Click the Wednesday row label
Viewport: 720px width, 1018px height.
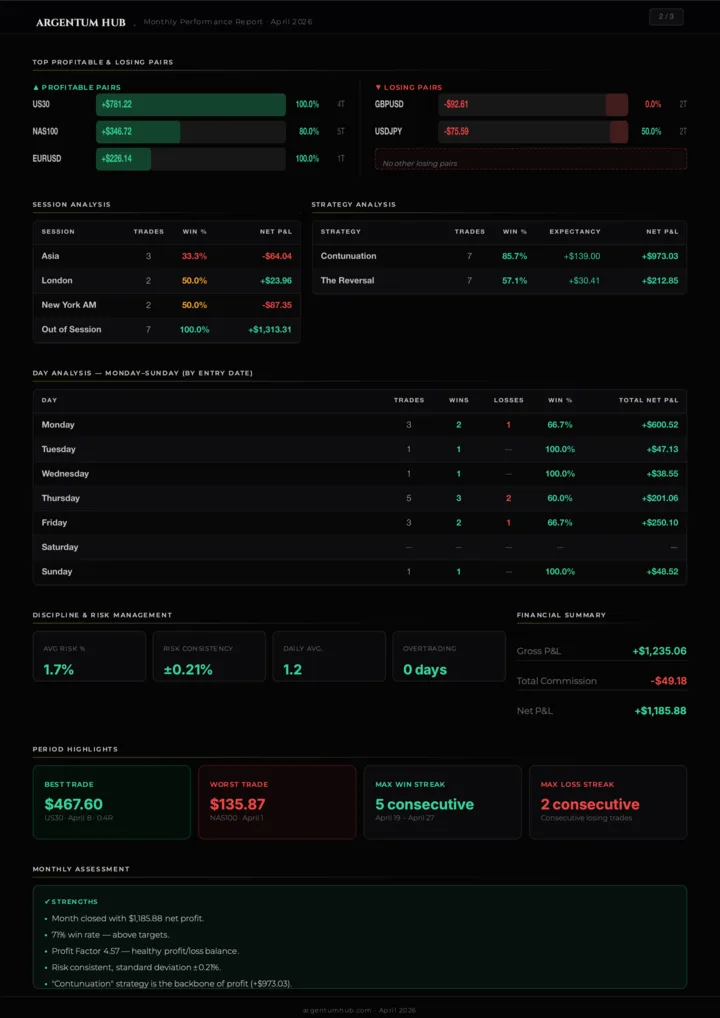click(65, 474)
